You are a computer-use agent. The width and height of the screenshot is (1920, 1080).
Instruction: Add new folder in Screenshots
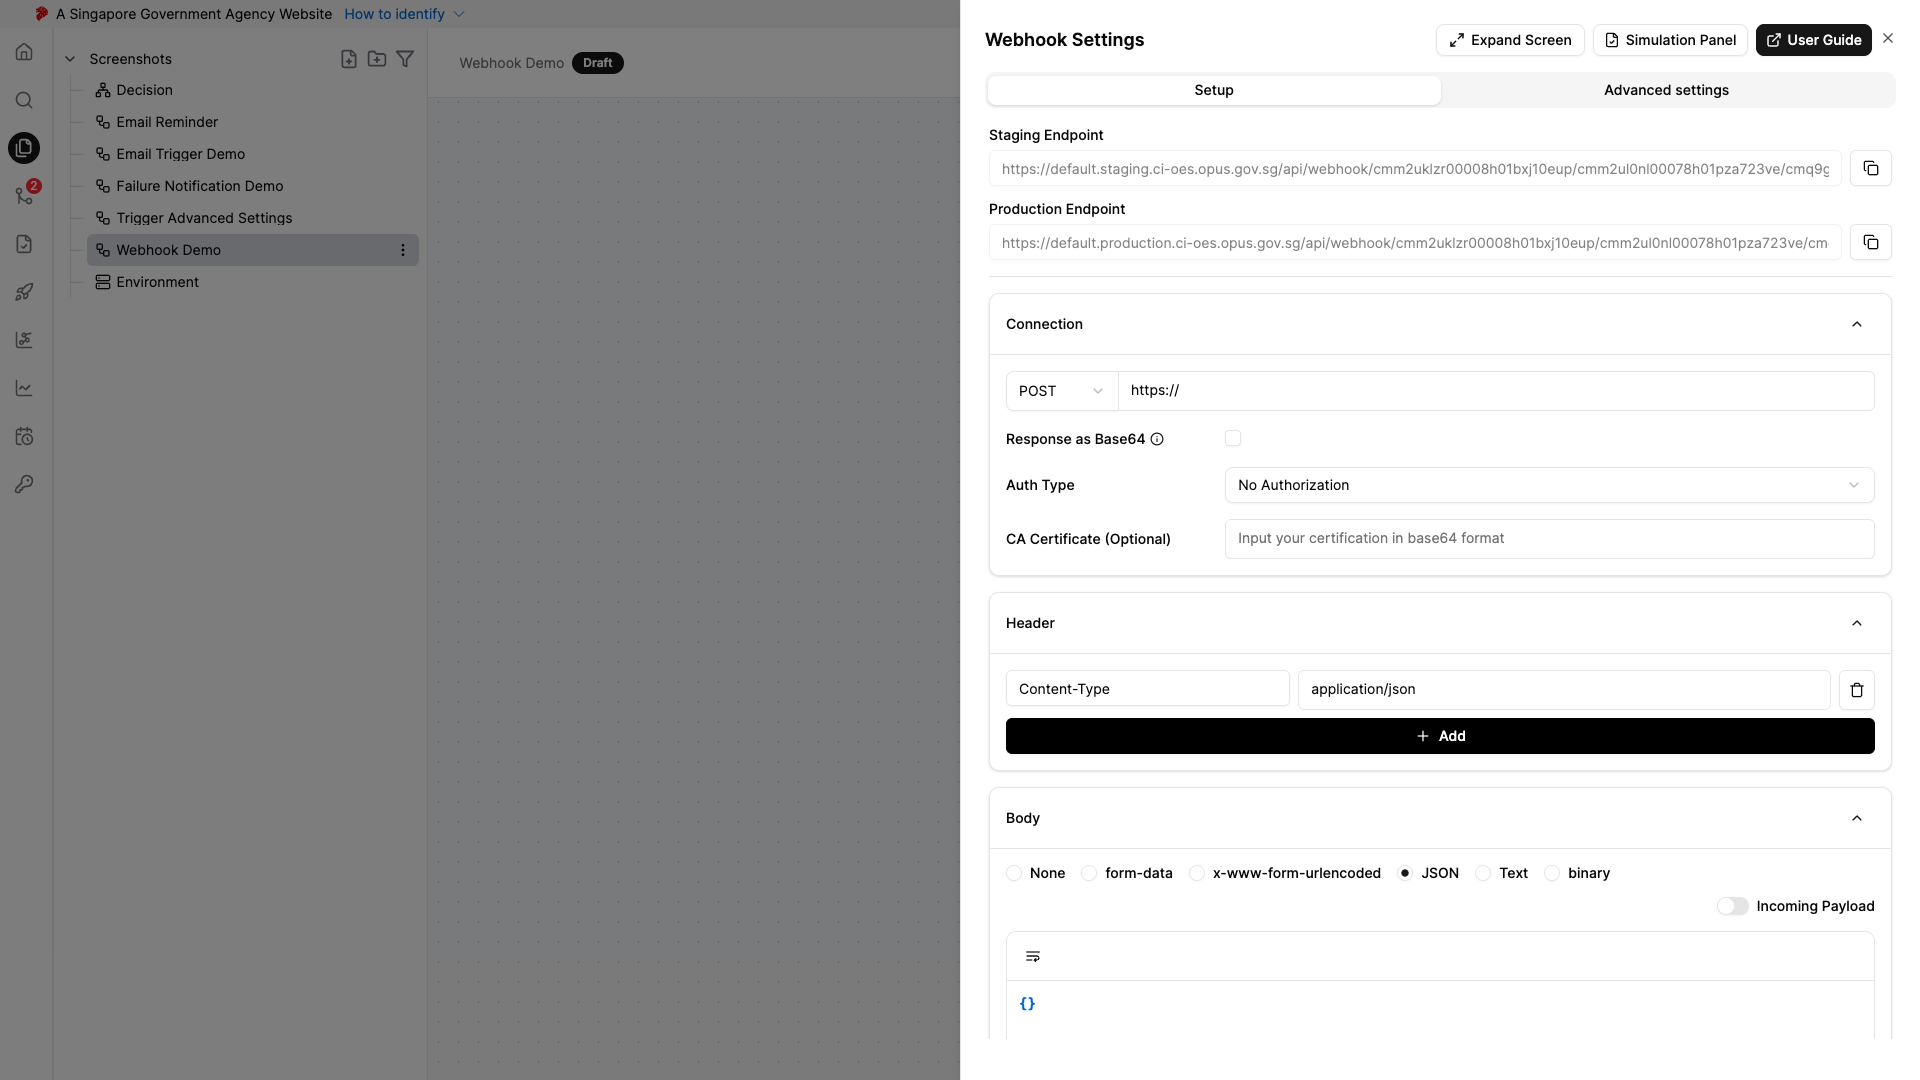(377, 59)
